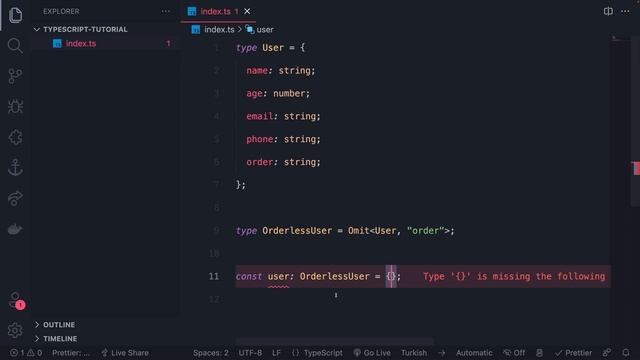Open the Accounts menu with badge
Screen dimensions: 640x360
[16, 300]
